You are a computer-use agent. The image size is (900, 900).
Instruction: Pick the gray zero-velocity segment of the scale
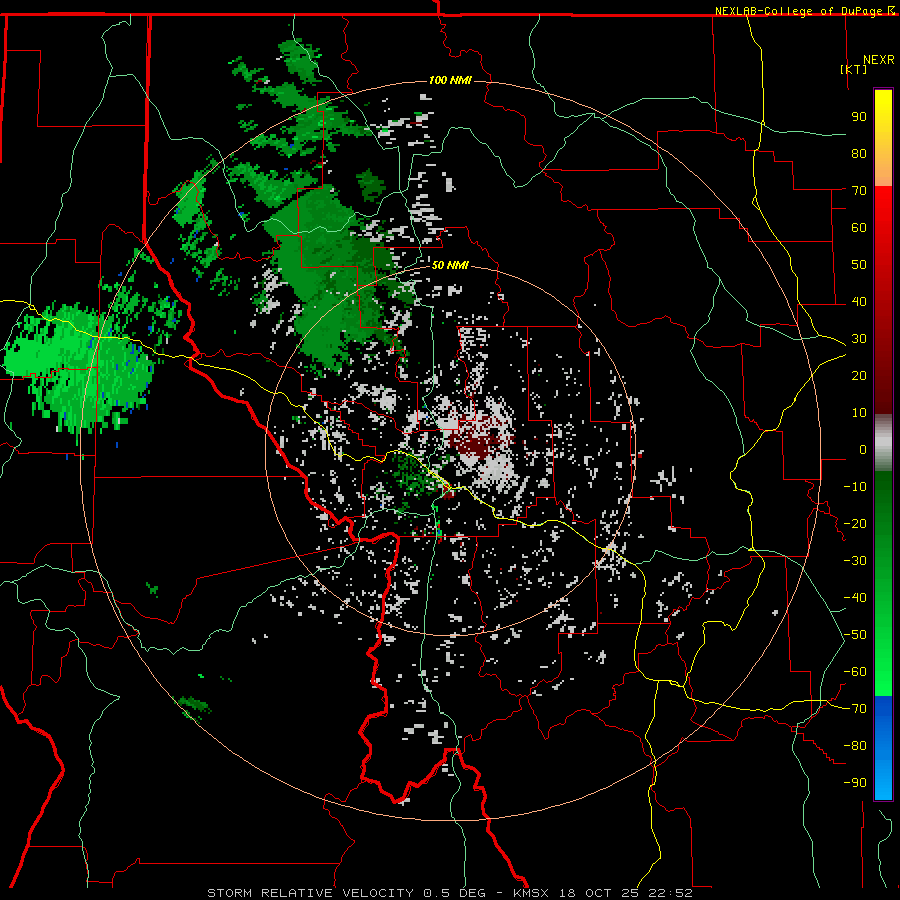point(883,443)
